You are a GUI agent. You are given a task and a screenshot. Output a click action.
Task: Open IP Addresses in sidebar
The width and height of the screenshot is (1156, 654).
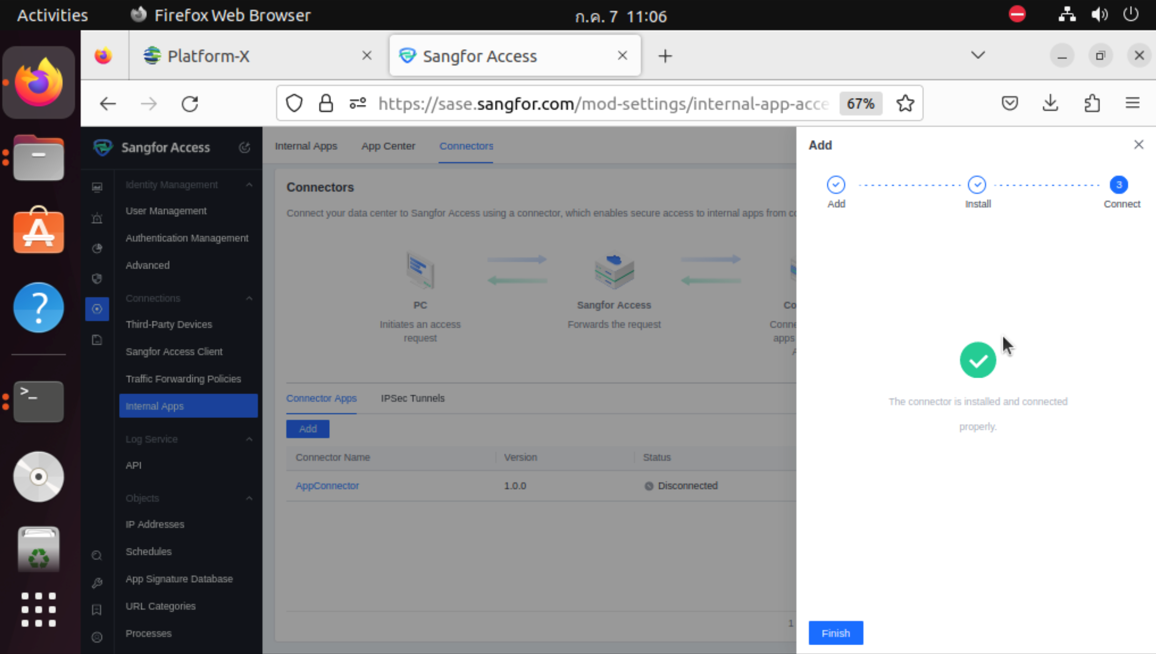coord(155,524)
